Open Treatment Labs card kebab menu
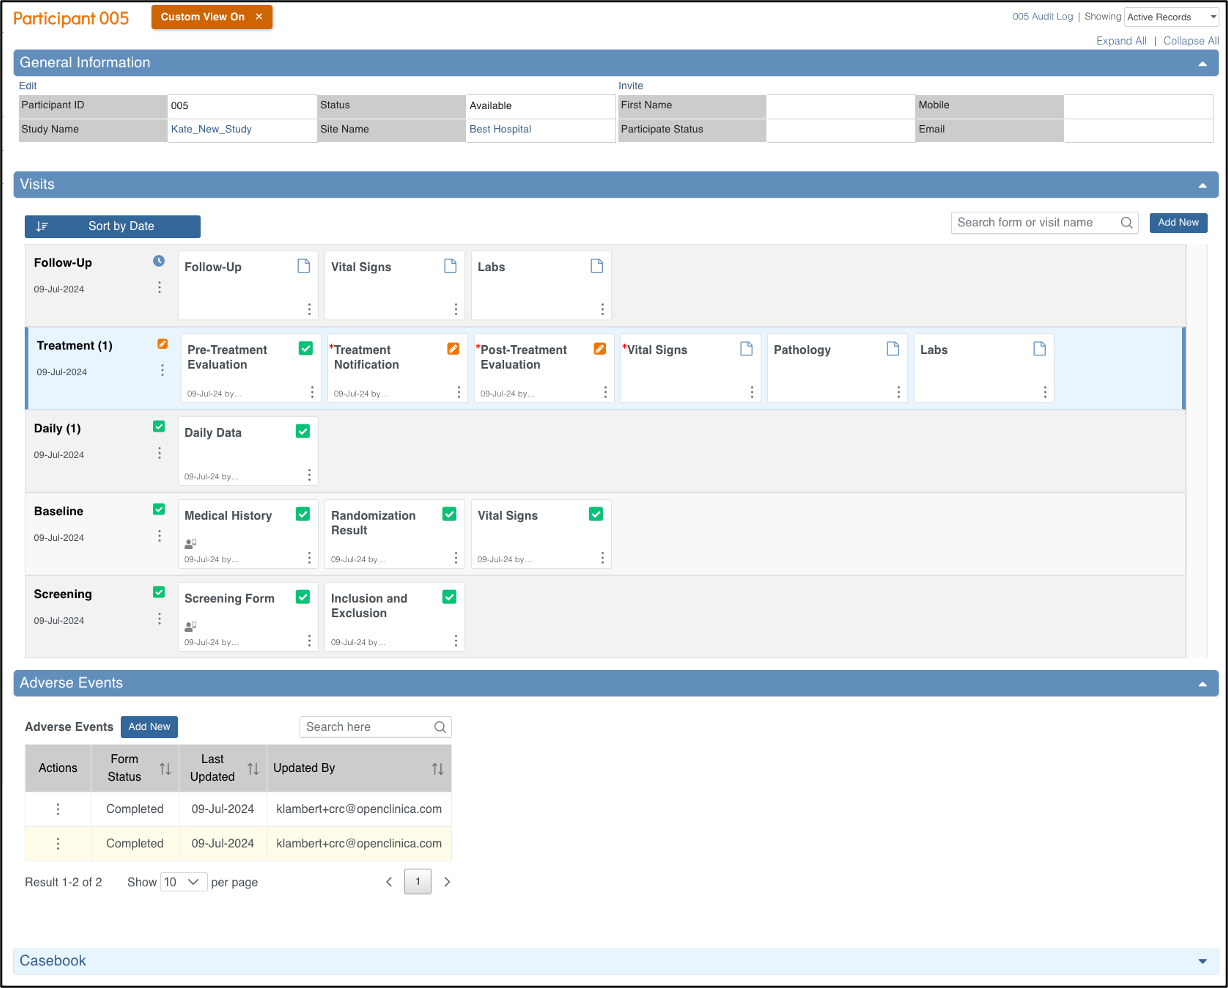 click(x=1045, y=392)
